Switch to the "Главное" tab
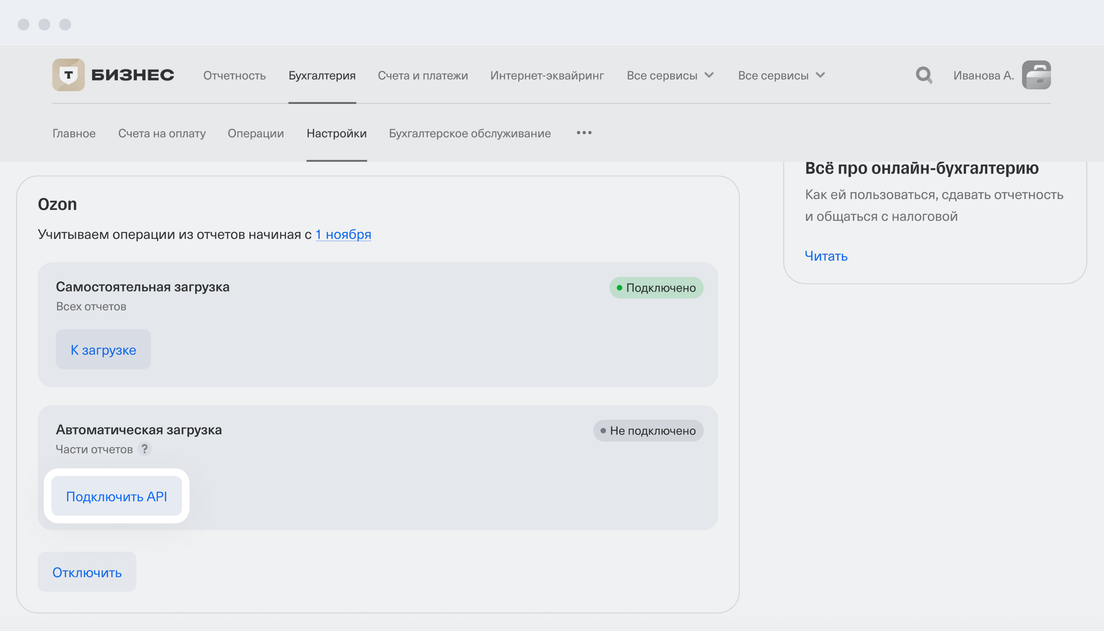 pyautogui.click(x=74, y=133)
